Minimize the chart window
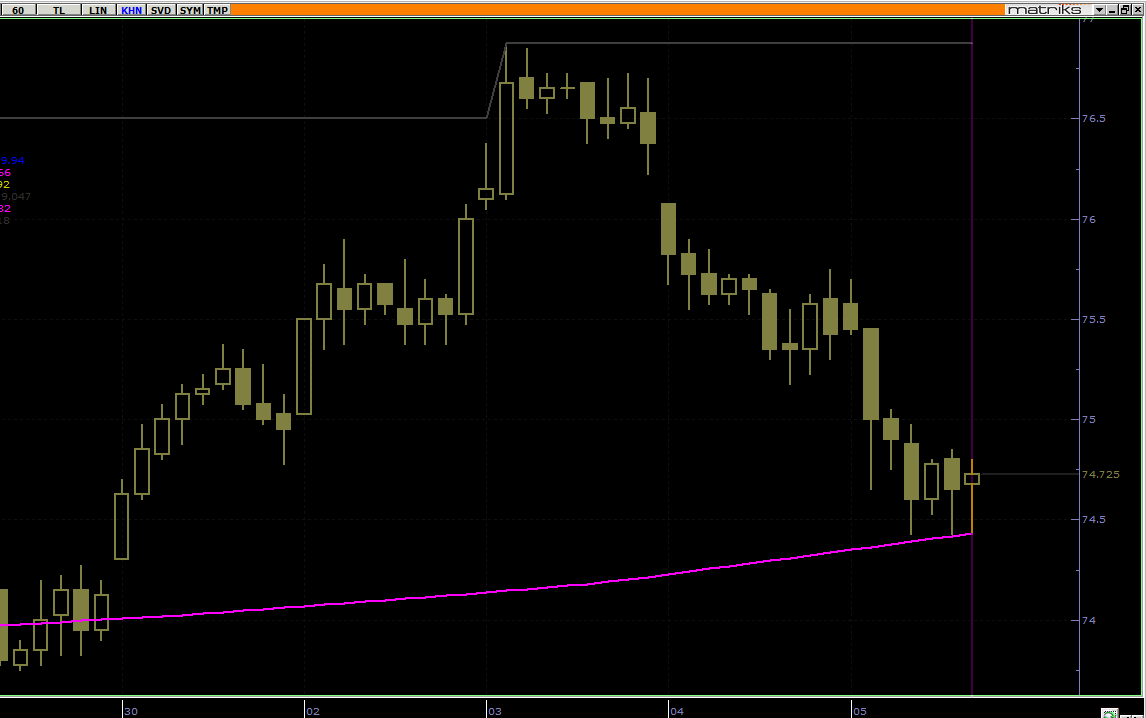Image resolution: width=1146 pixels, height=718 pixels. pyautogui.click(x=1112, y=10)
